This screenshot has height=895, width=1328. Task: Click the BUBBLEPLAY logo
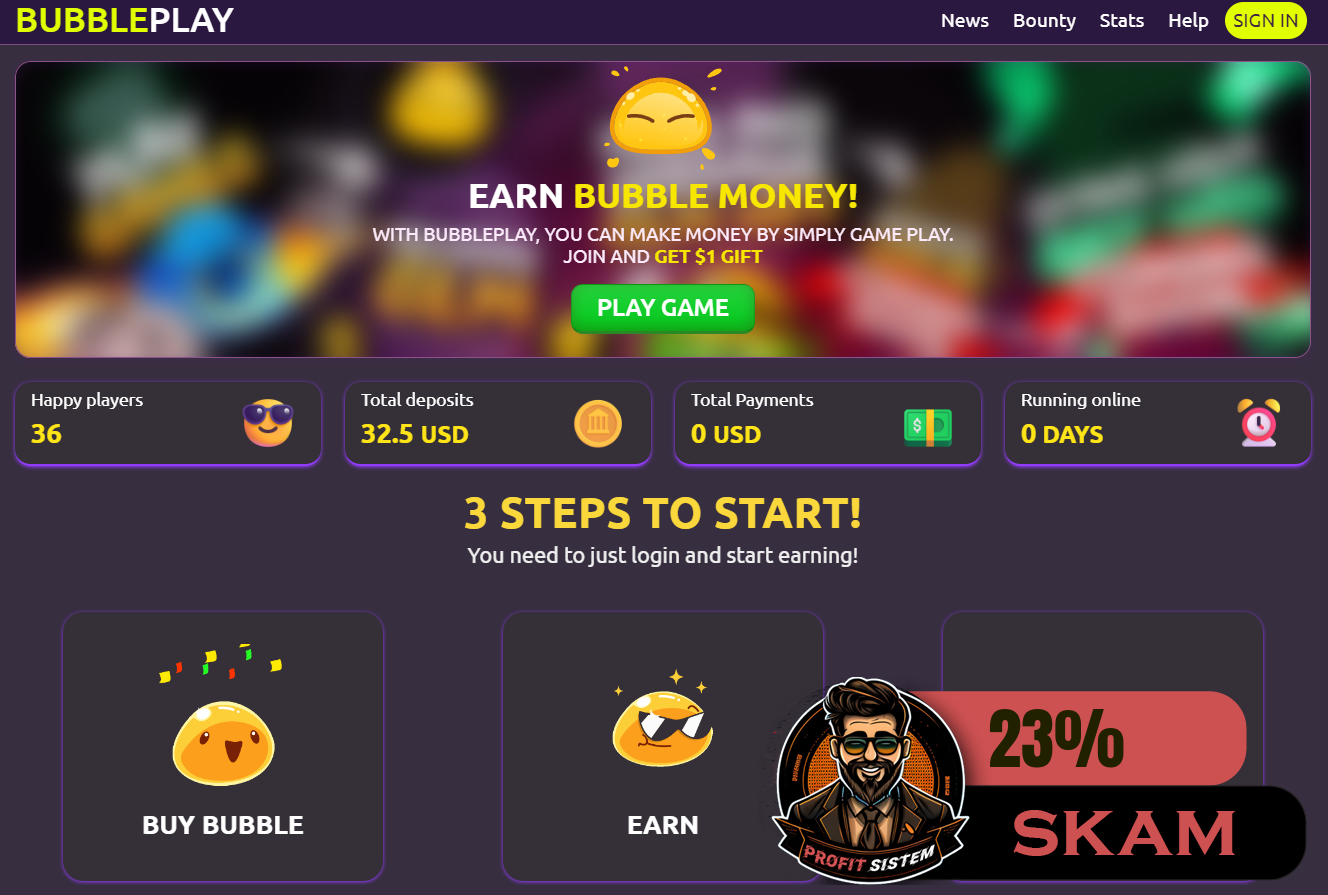(x=124, y=20)
